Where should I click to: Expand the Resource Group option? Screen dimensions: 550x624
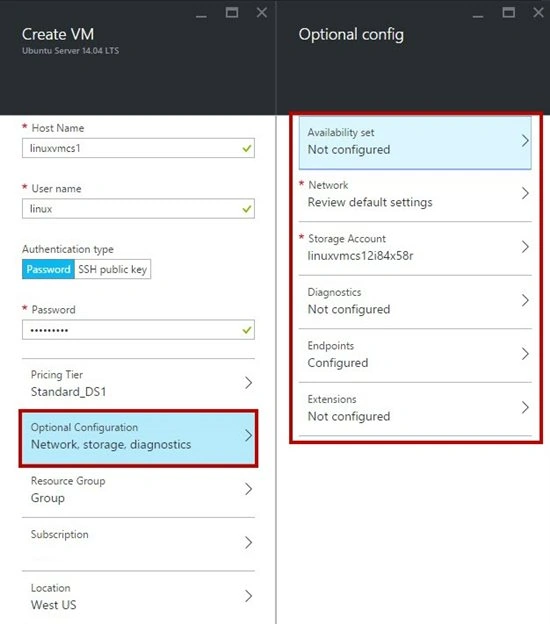pos(138,490)
